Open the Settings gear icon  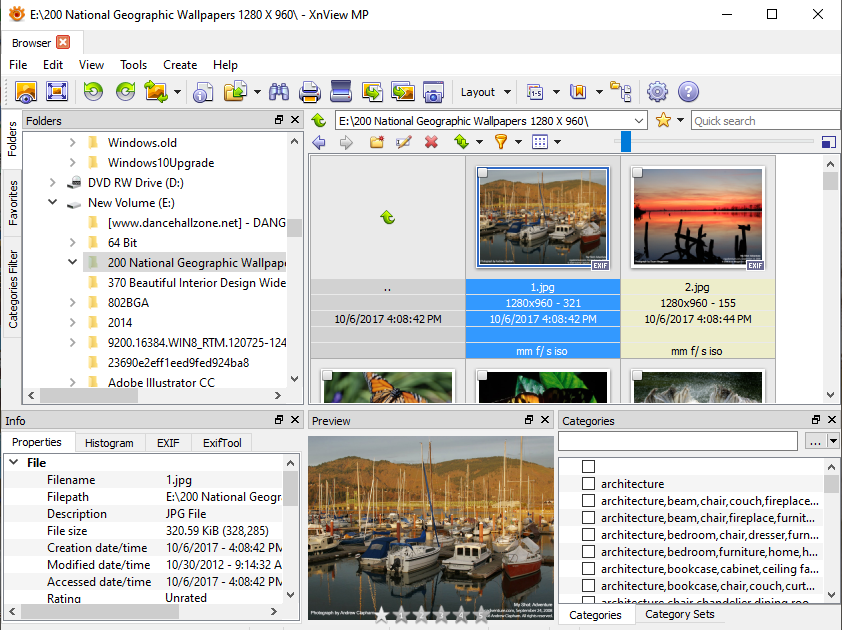[657, 92]
